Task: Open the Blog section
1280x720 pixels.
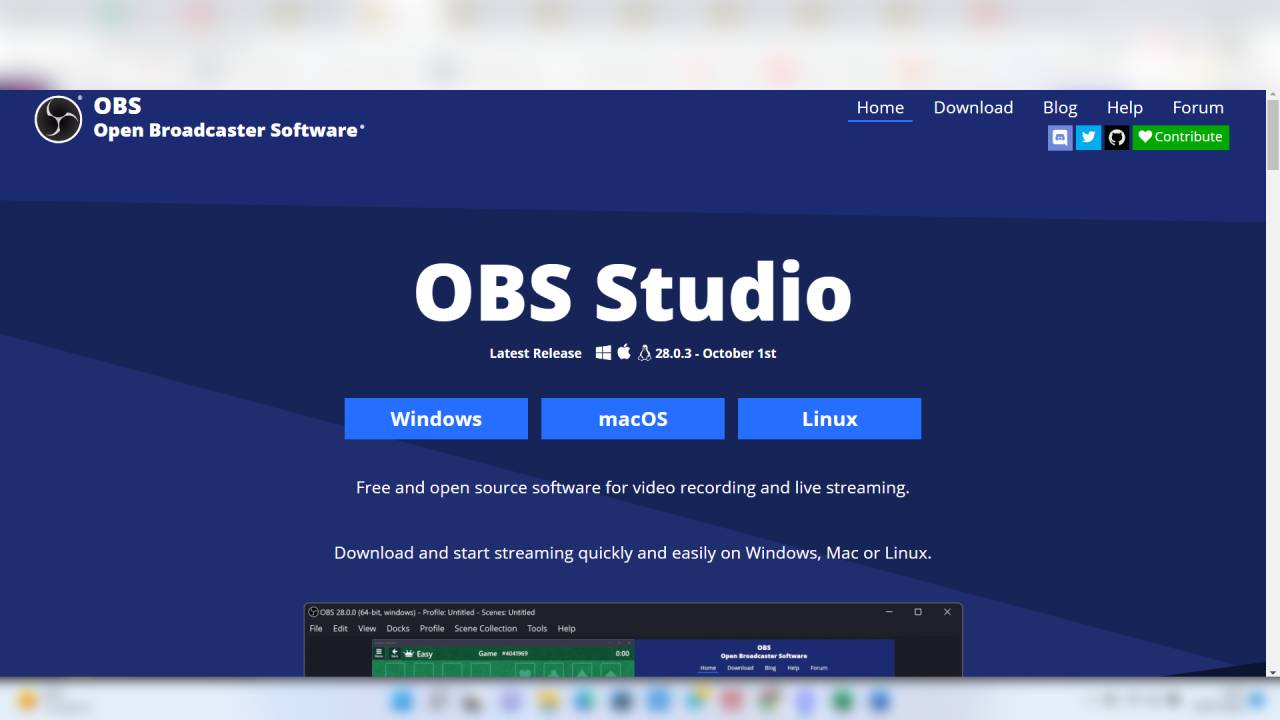Action: (1060, 107)
